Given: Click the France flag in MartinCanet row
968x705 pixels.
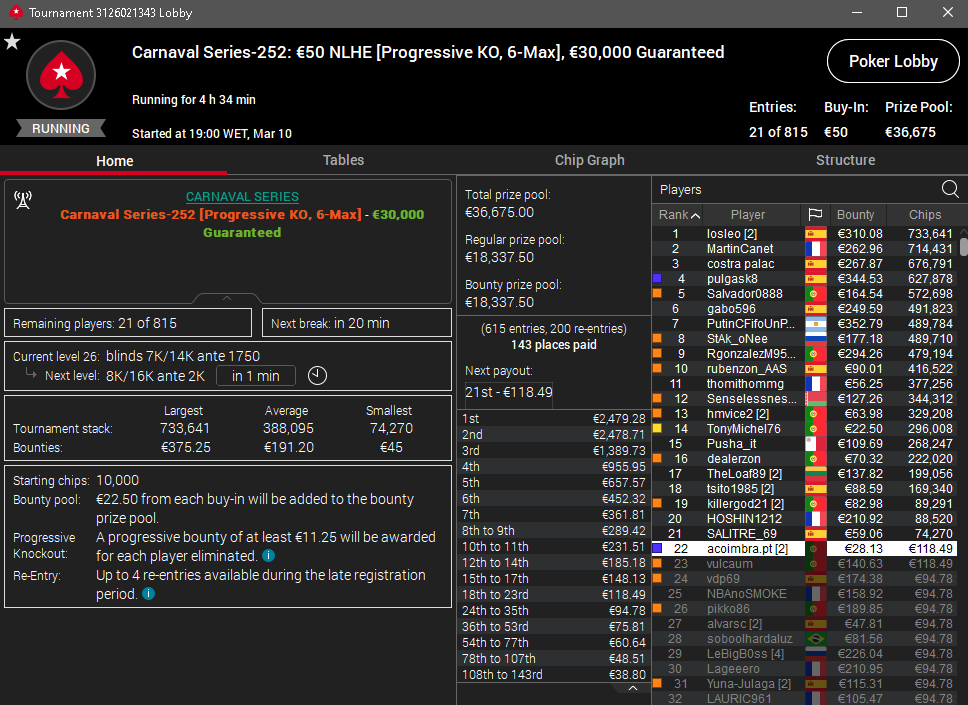Looking at the screenshot, I should (x=816, y=249).
